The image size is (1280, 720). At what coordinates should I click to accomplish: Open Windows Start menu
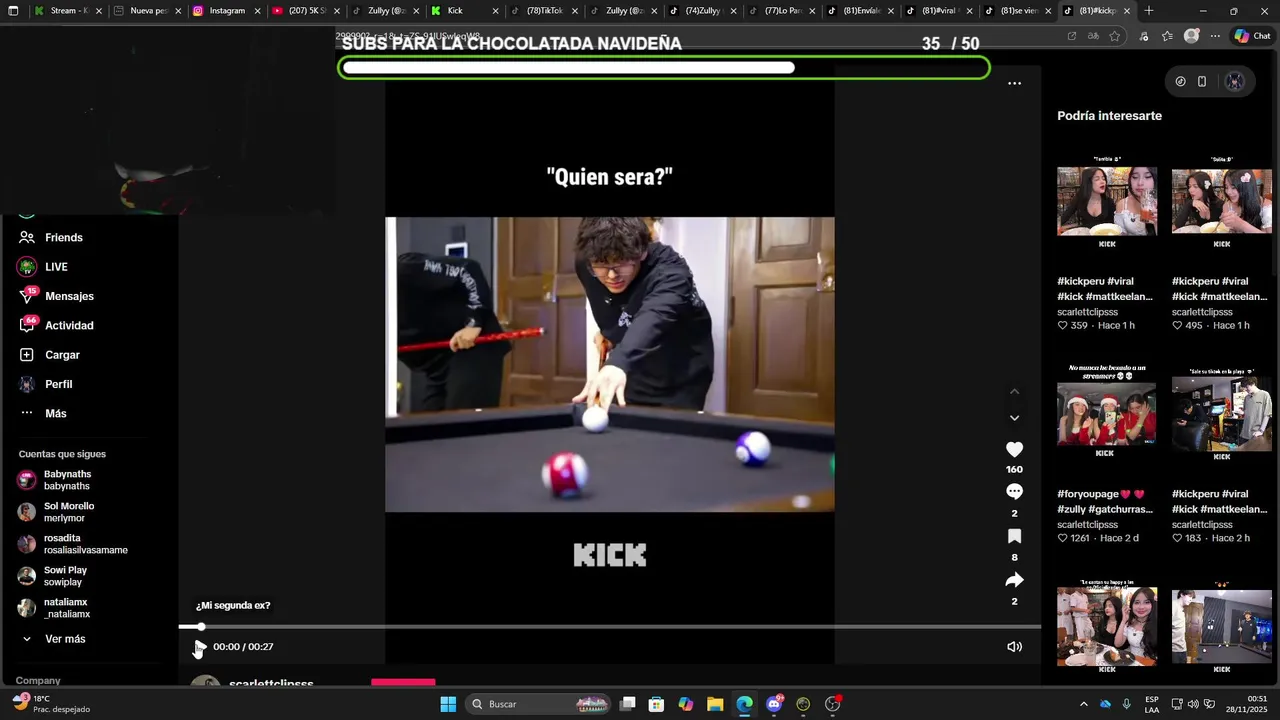pos(448,704)
